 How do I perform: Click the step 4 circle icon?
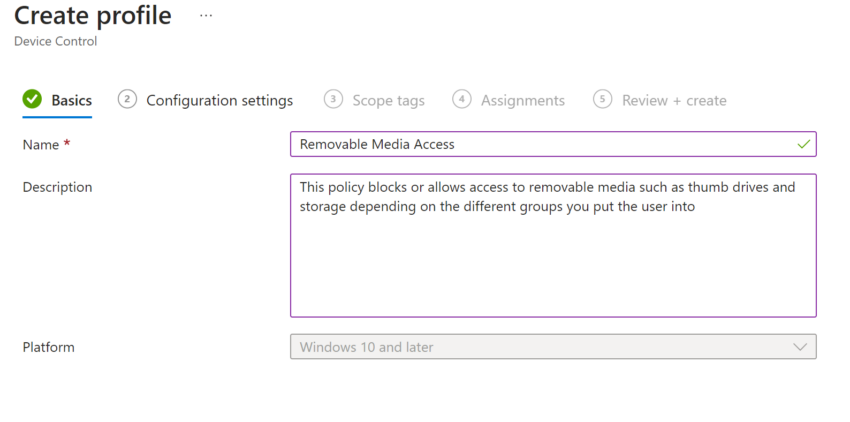(x=462, y=99)
